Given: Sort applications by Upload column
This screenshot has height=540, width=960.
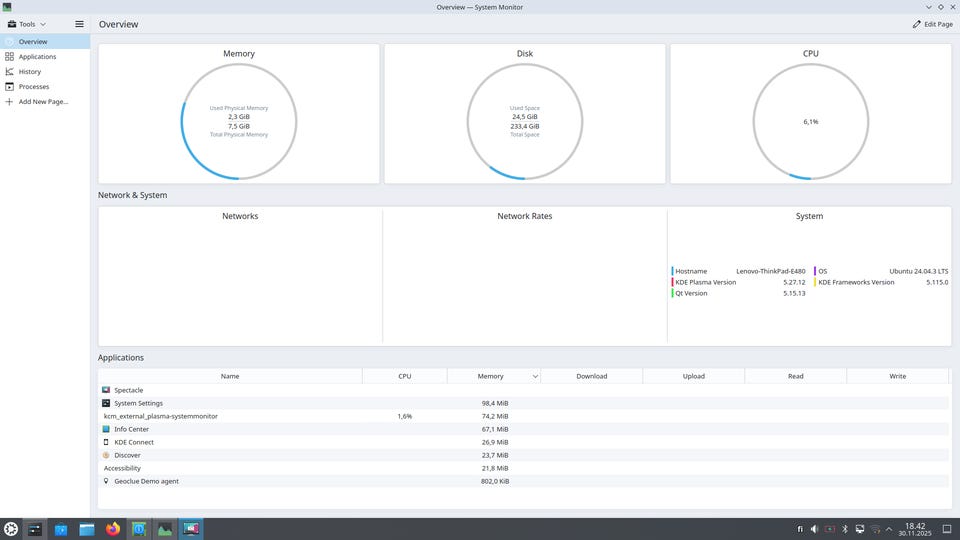Looking at the screenshot, I should click(694, 376).
